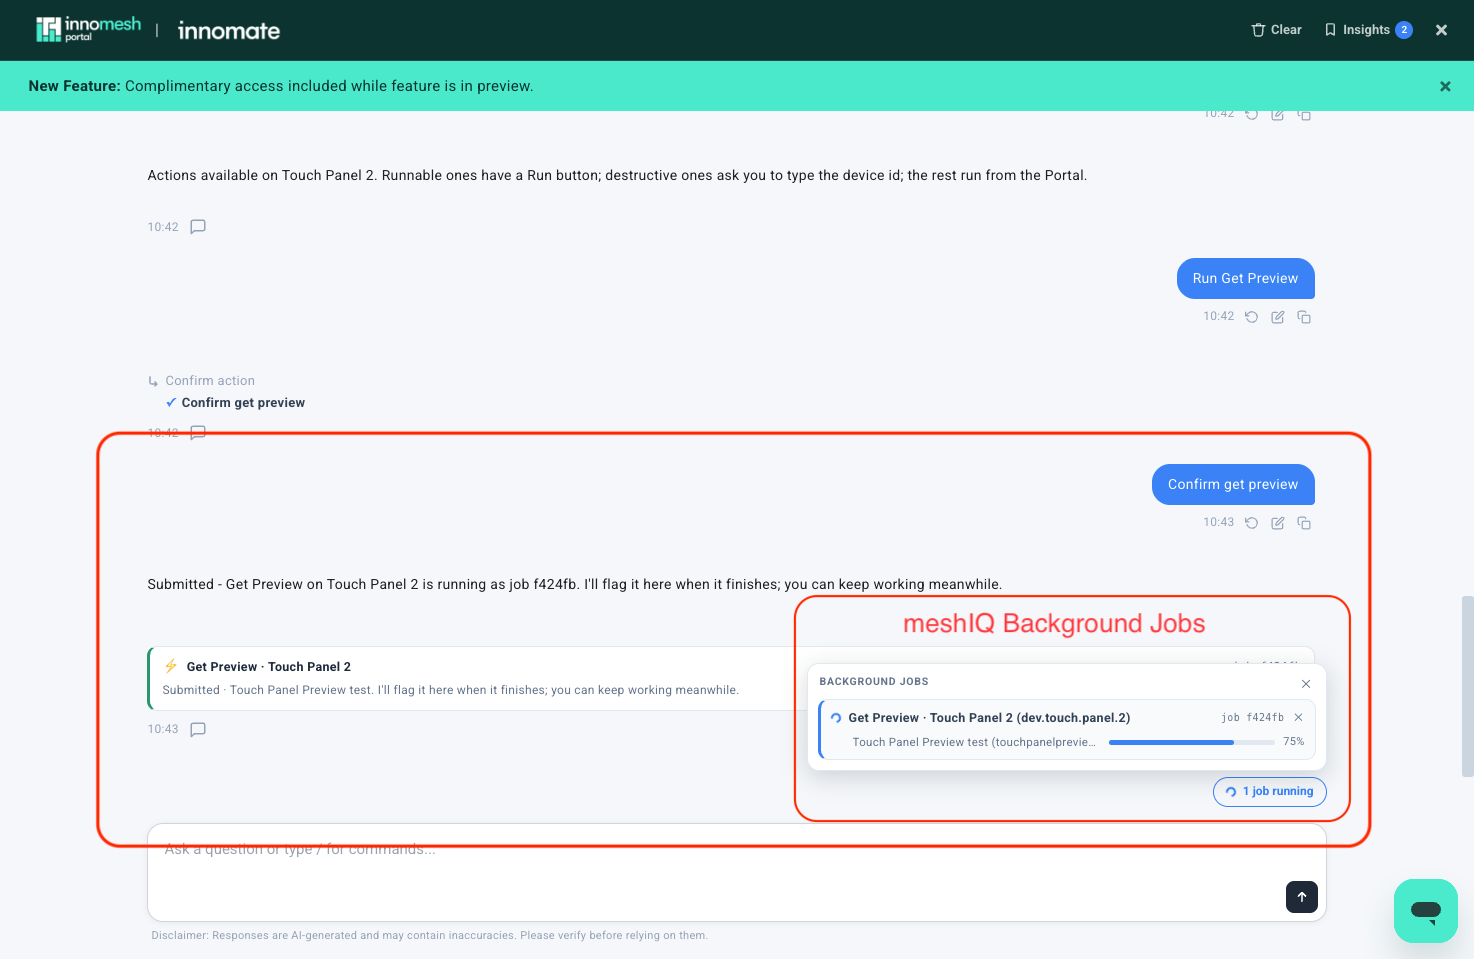Click the job f424fb identifier
Viewport: 1474px width, 959px height.
[x=1253, y=718]
